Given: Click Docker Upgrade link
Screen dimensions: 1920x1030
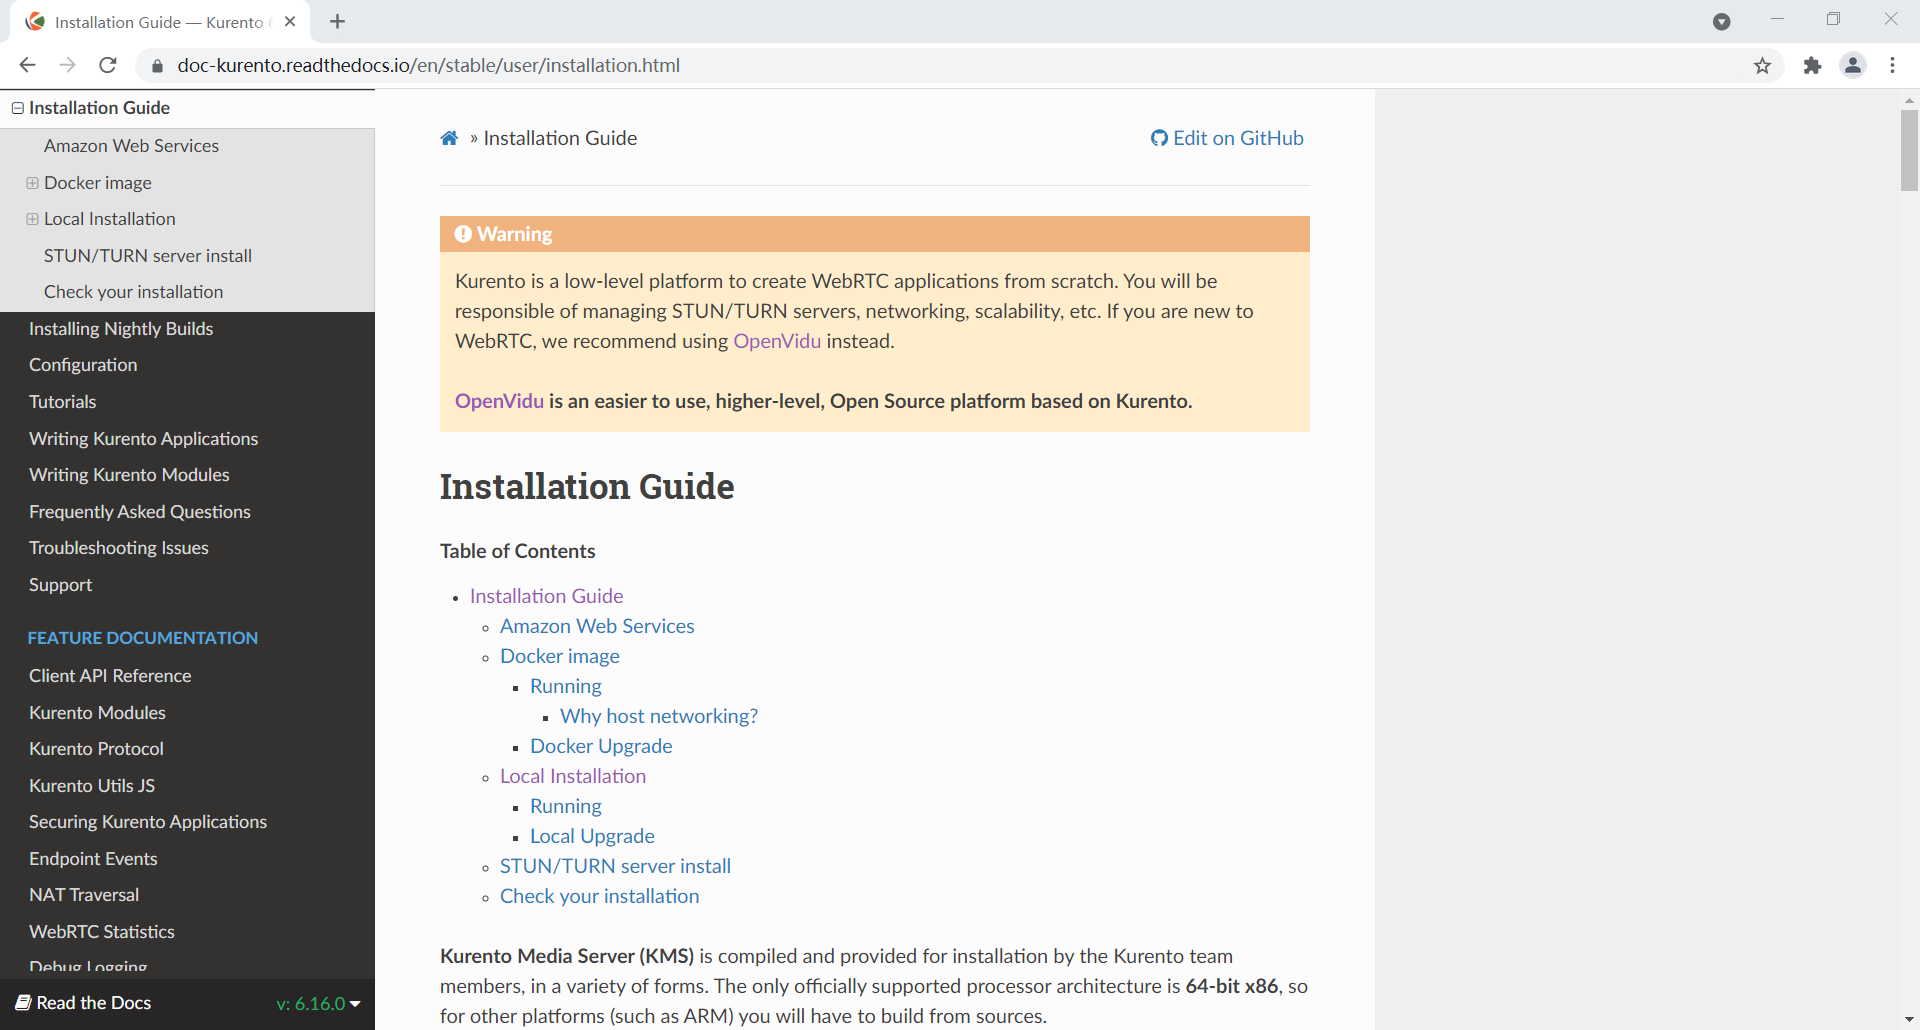Looking at the screenshot, I should click(601, 746).
